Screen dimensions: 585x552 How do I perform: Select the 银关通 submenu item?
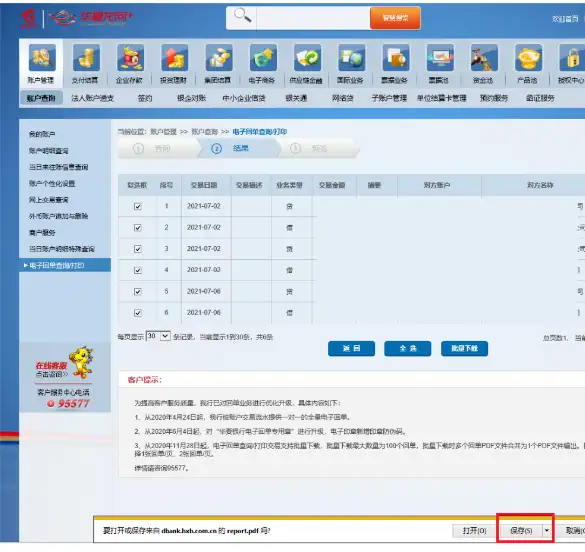pyautogui.click(x=296, y=98)
